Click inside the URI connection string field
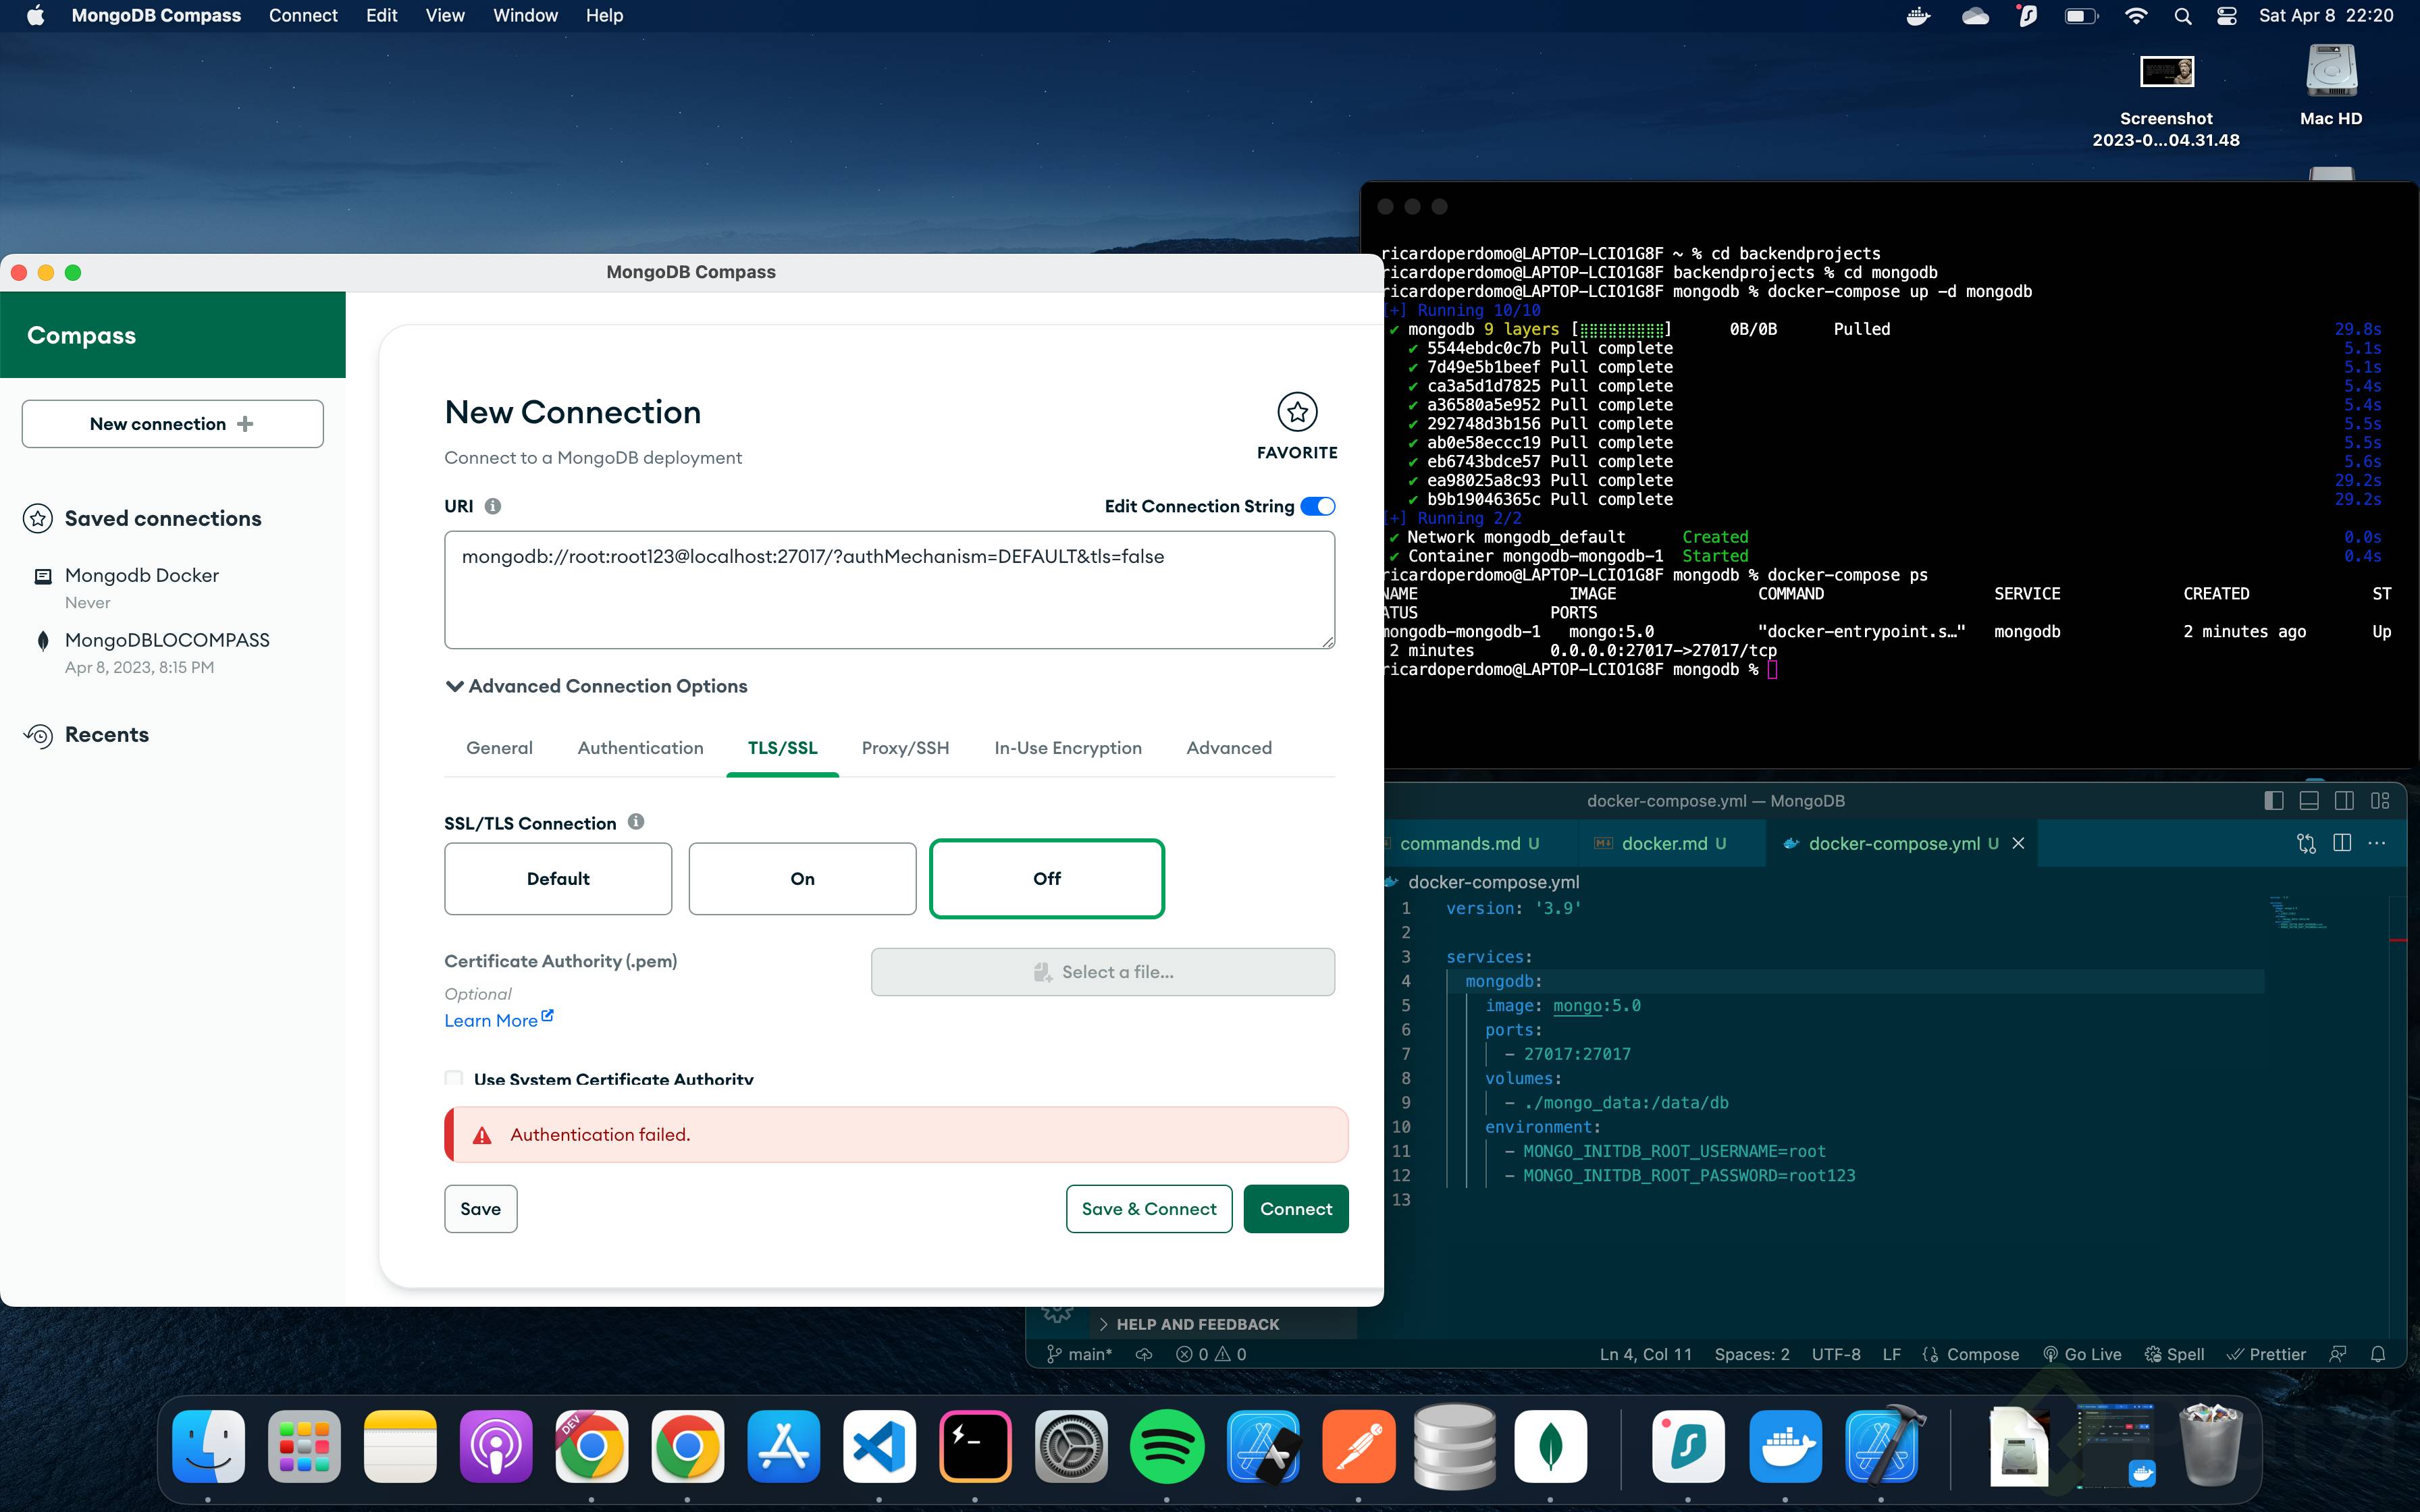Viewport: 2420px width, 1512px height. 888,590
